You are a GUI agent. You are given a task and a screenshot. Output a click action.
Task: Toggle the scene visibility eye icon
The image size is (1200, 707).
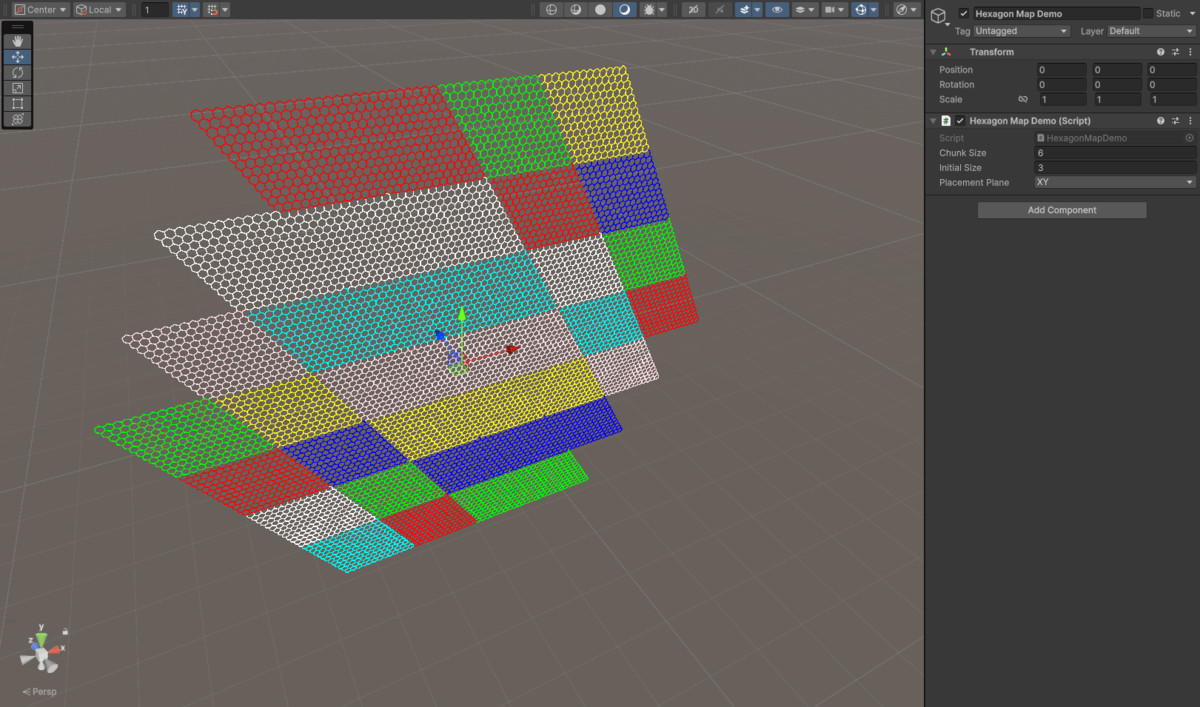[779, 9]
